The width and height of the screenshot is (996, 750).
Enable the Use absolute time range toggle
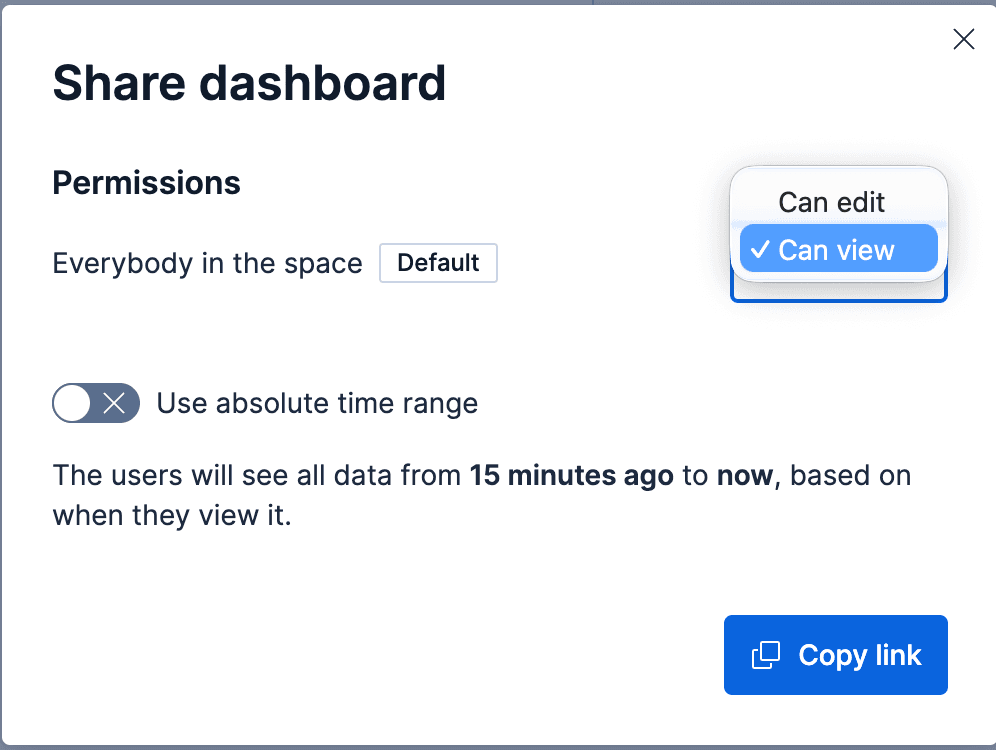coord(96,403)
